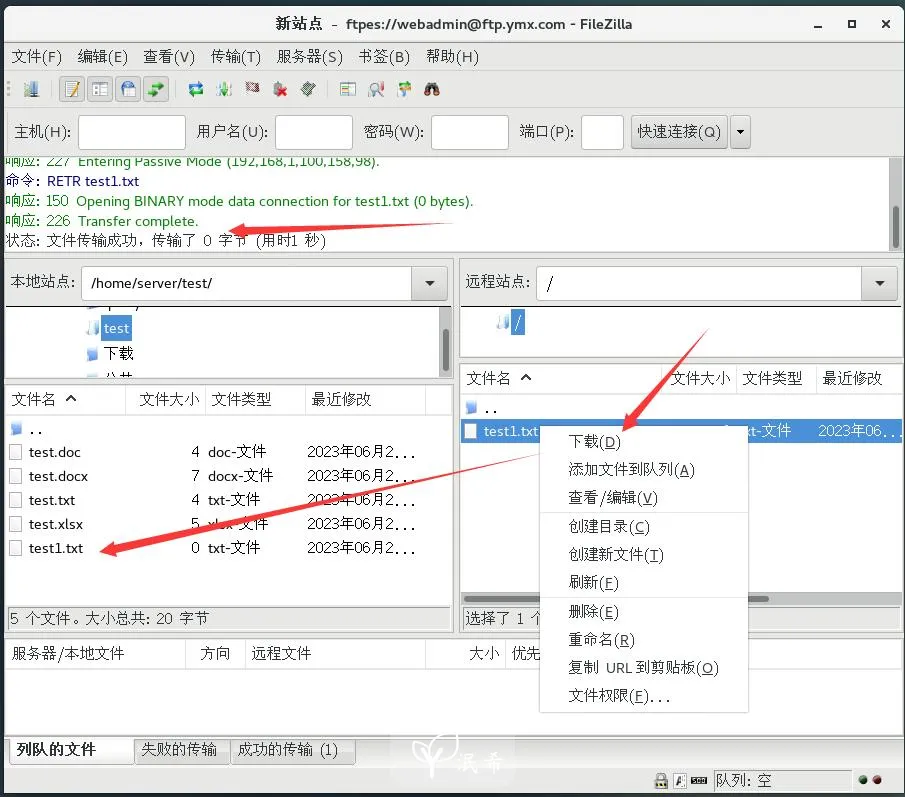Choose 复制 URL 到剪贴板(O) entry
905x797 pixels.
pos(644,668)
